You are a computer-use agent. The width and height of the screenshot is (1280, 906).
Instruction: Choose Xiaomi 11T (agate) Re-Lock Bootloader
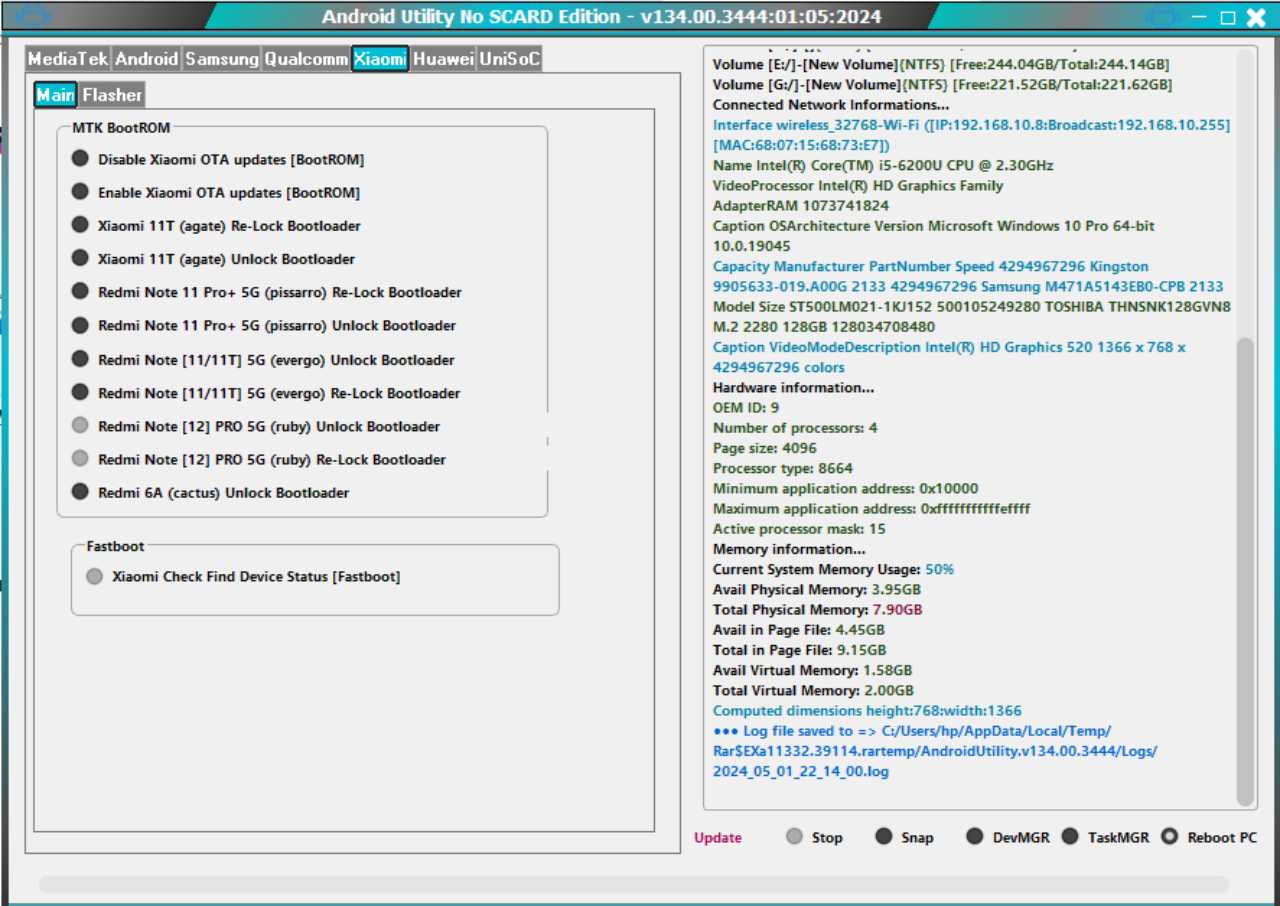(216, 226)
